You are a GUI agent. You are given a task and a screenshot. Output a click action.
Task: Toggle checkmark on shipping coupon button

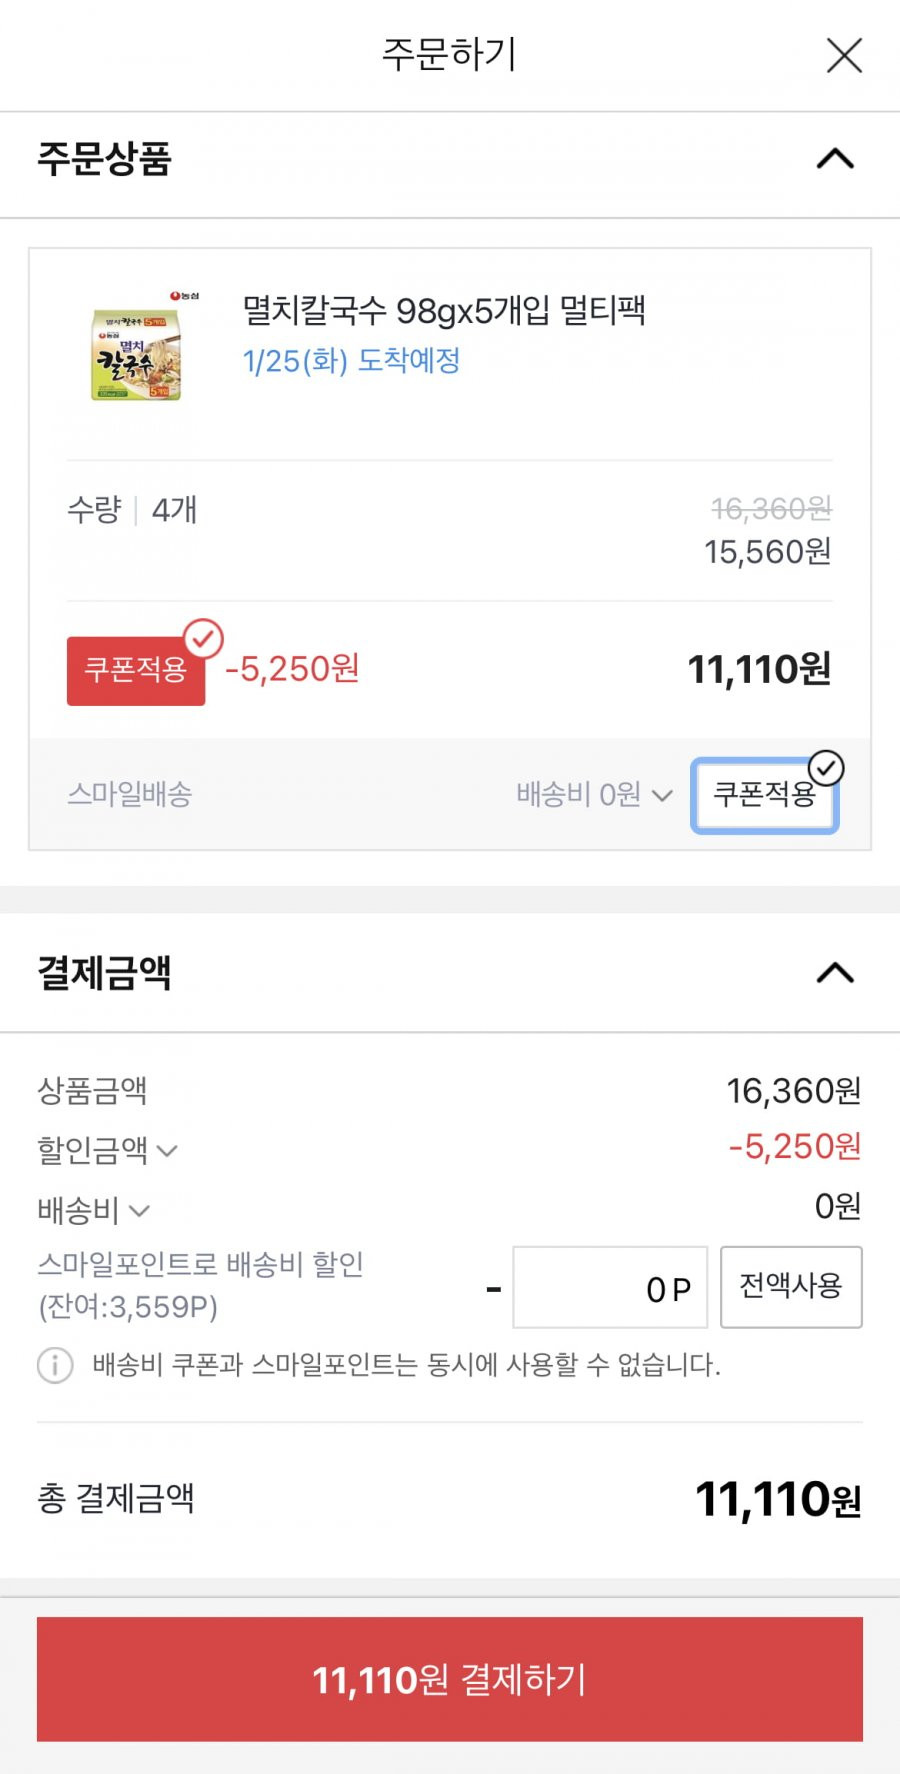826,768
